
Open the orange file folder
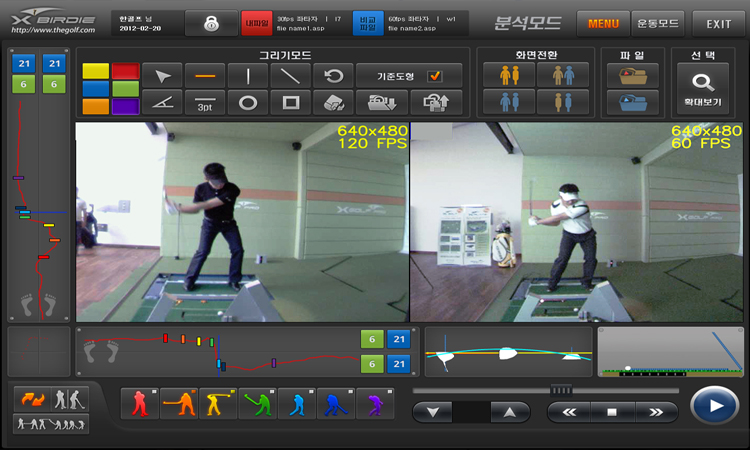click(x=632, y=76)
